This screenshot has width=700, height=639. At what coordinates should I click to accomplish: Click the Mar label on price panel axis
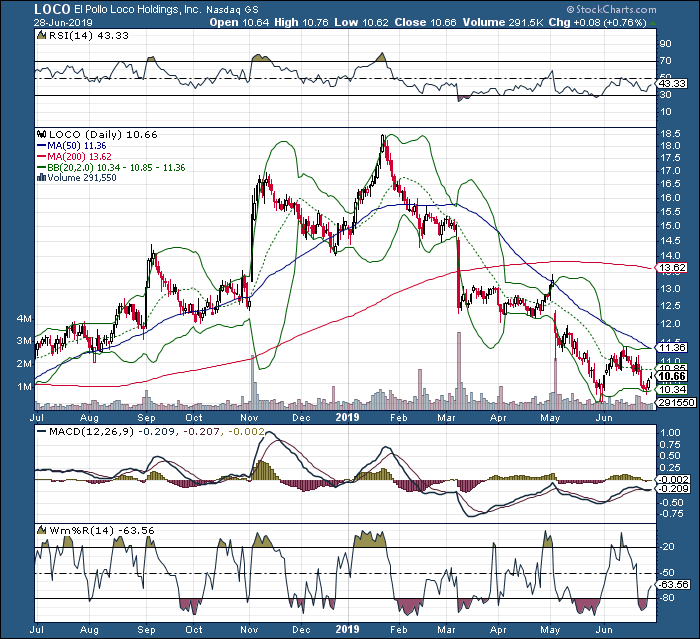click(446, 417)
